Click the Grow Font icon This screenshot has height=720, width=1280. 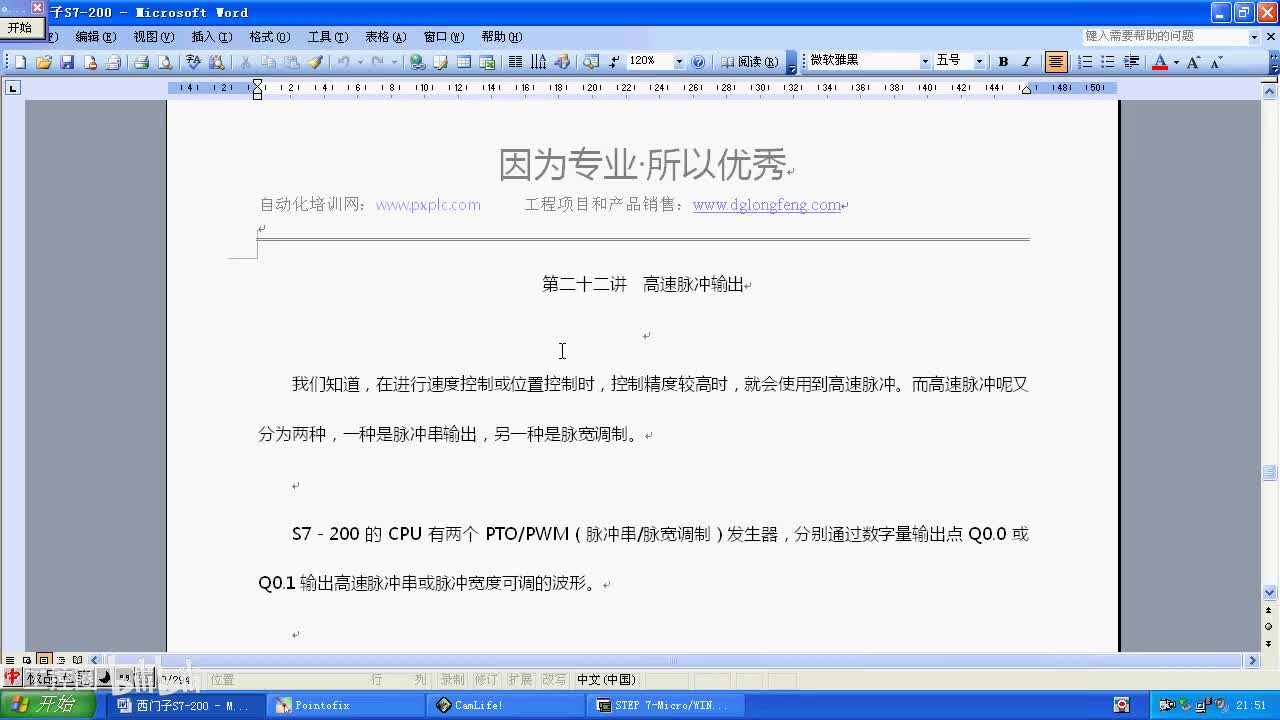pyautogui.click(x=1194, y=62)
